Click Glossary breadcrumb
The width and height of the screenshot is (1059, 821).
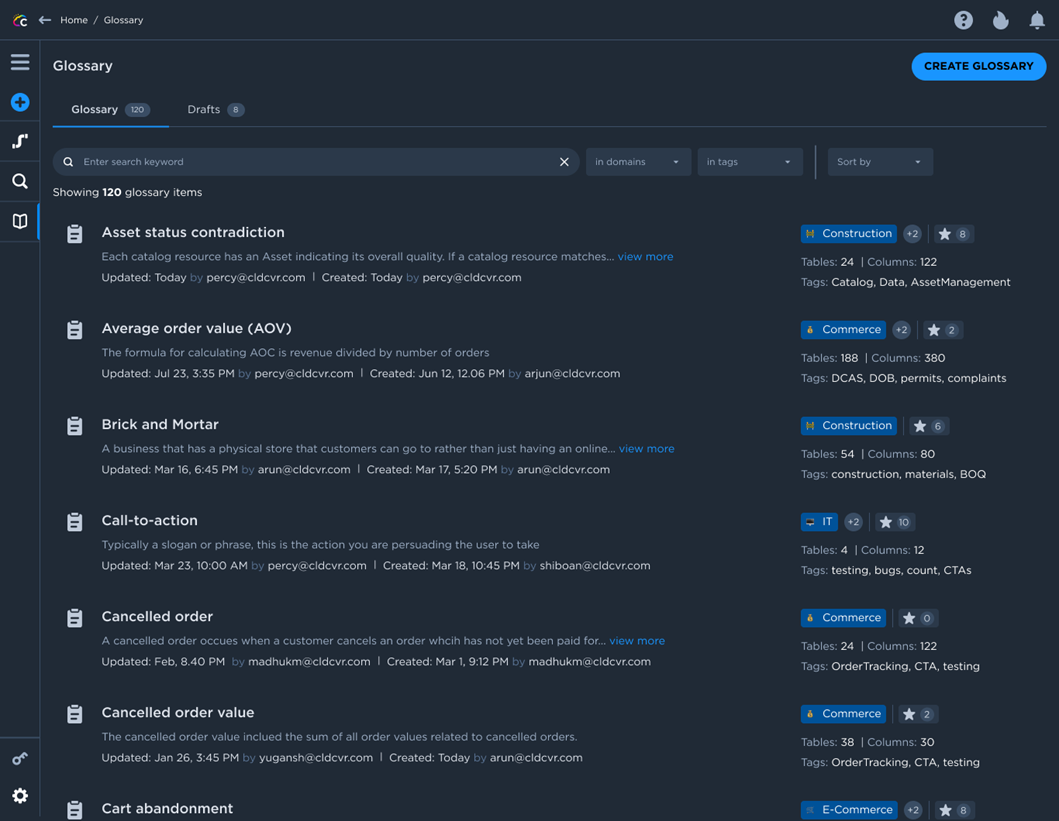[123, 20]
